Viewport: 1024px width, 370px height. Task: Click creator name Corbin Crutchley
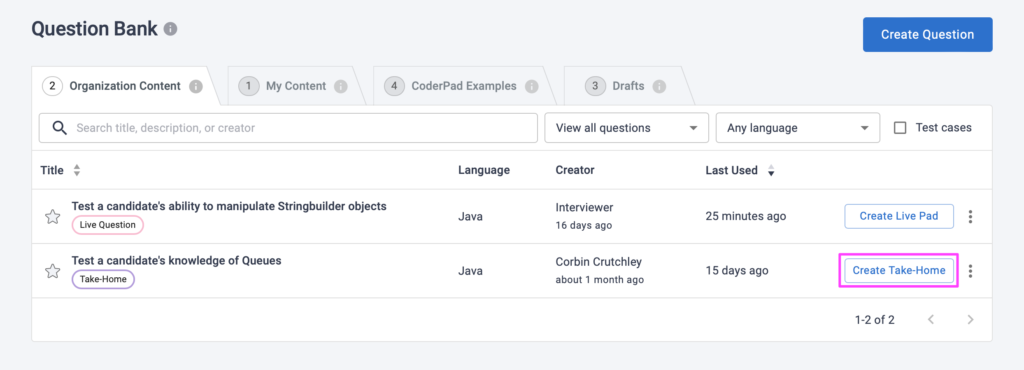(599, 262)
